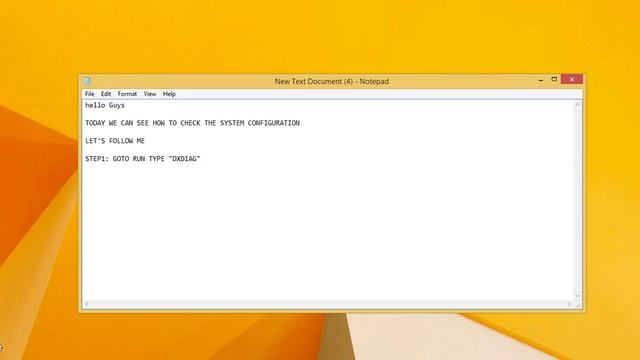
Task: Click the vertical scrollbar down arrow
Action: (577, 296)
